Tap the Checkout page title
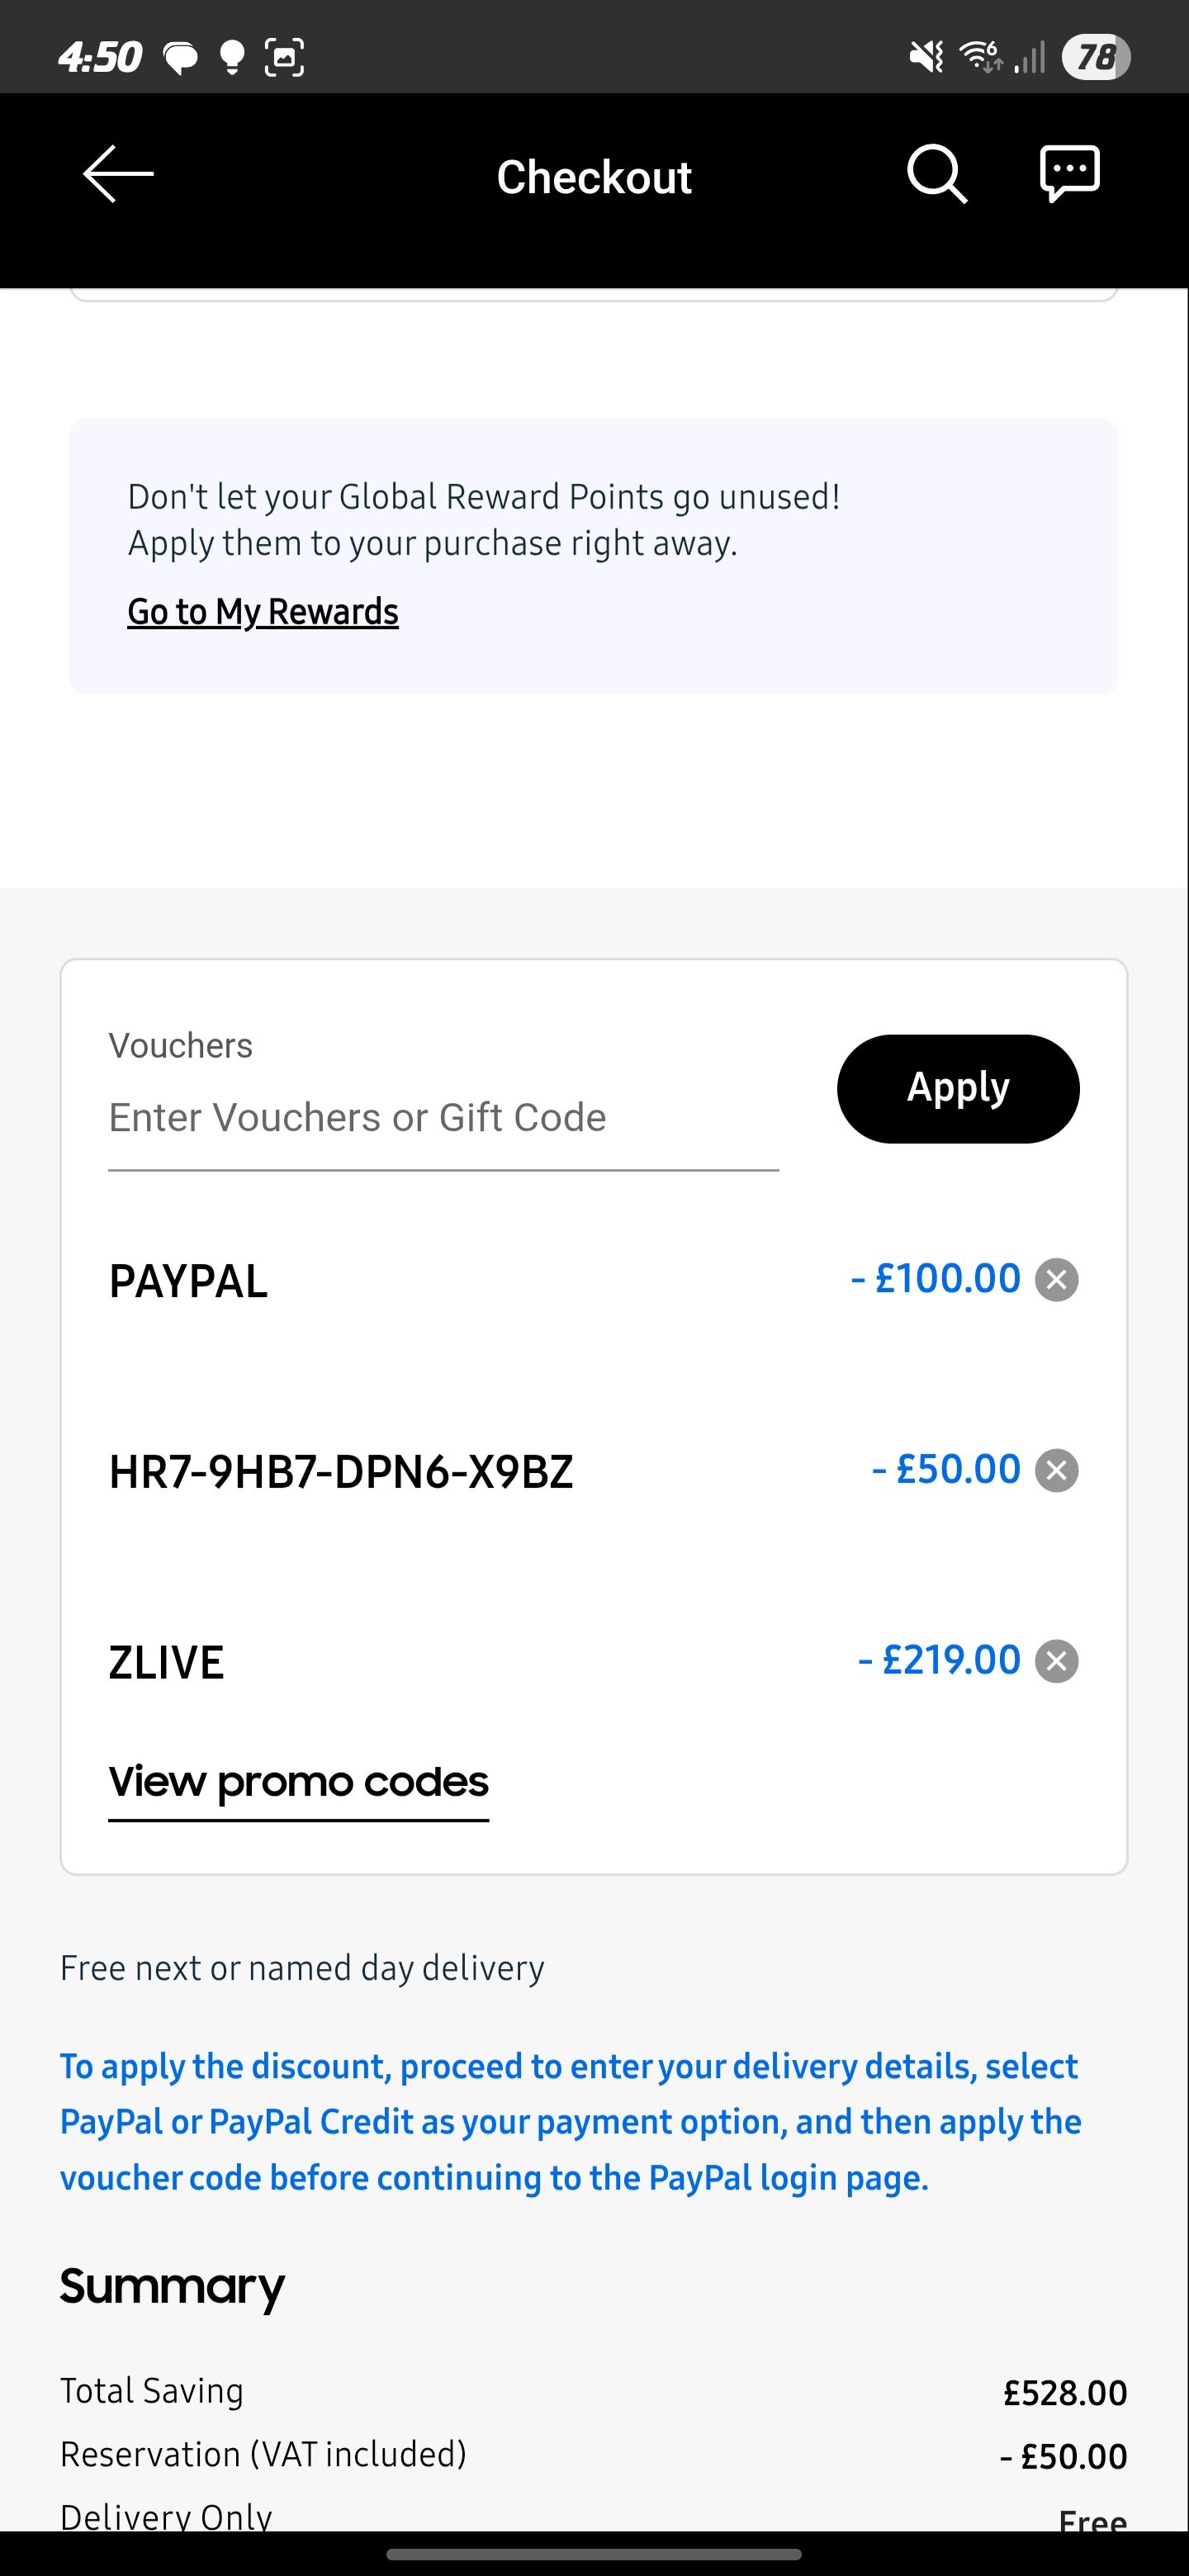Image resolution: width=1189 pixels, height=2576 pixels. 594,177
